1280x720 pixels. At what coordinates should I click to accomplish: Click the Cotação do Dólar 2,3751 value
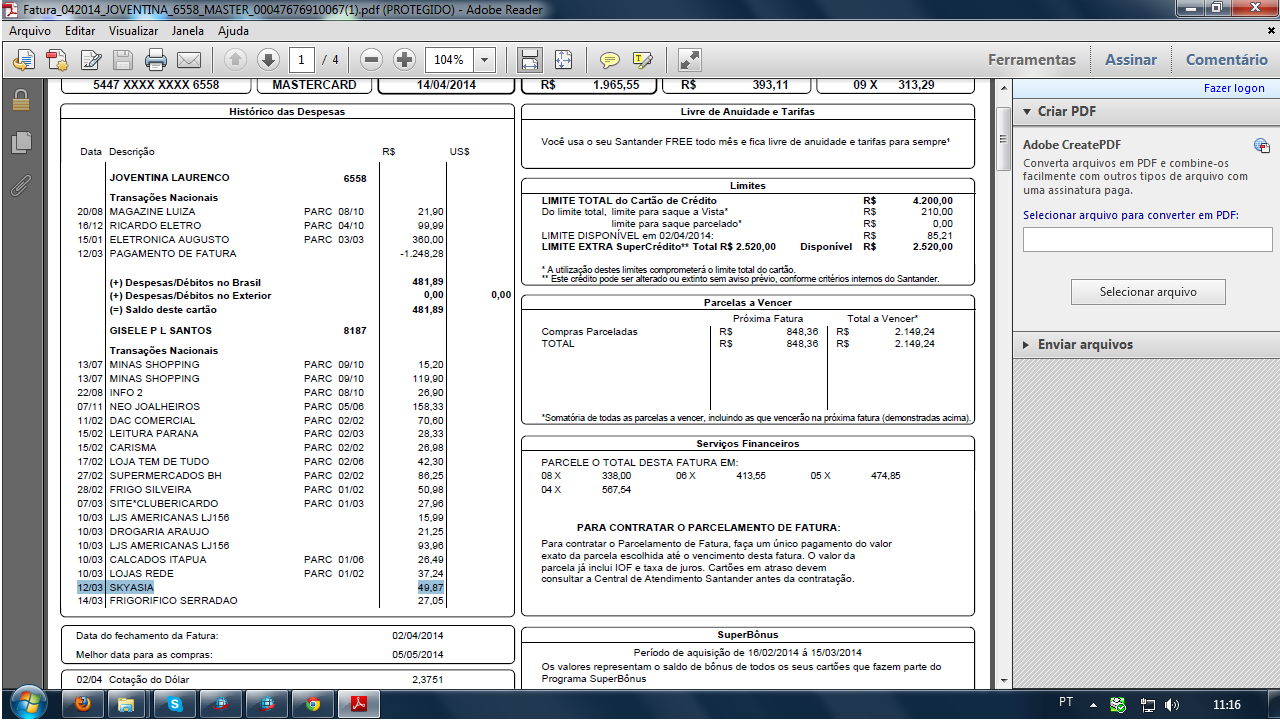427,680
